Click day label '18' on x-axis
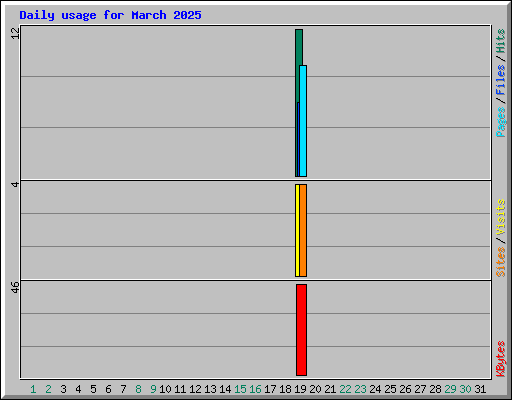 285,389
